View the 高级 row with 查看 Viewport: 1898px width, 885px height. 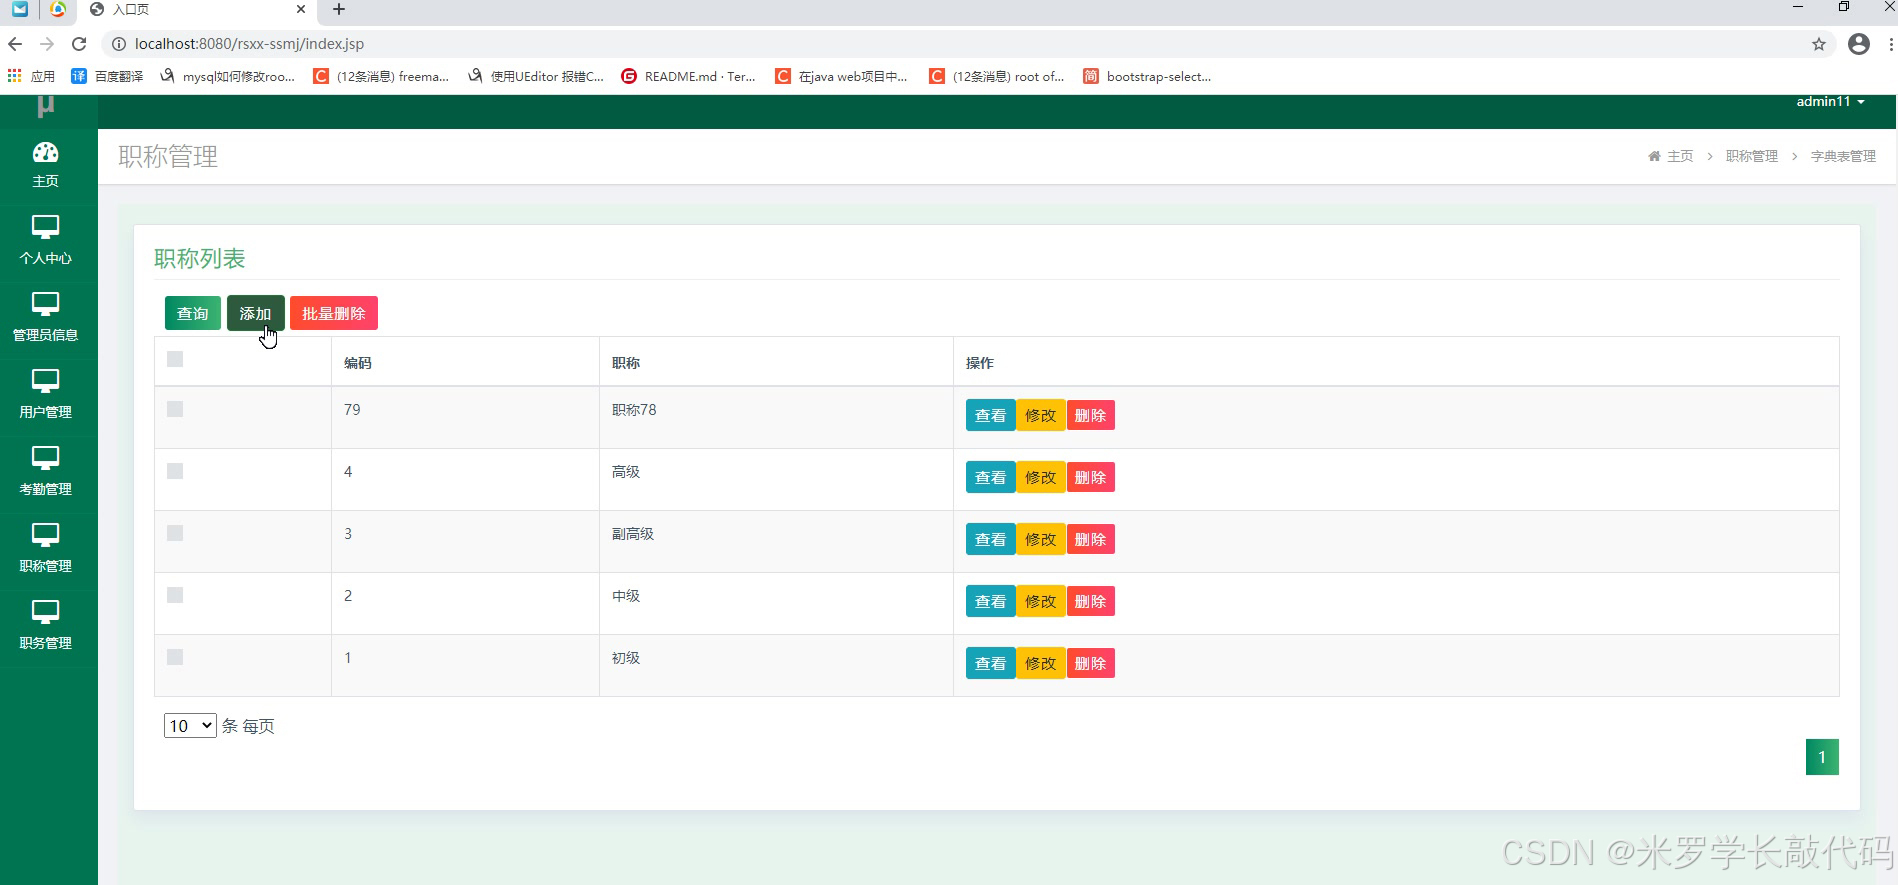click(990, 477)
